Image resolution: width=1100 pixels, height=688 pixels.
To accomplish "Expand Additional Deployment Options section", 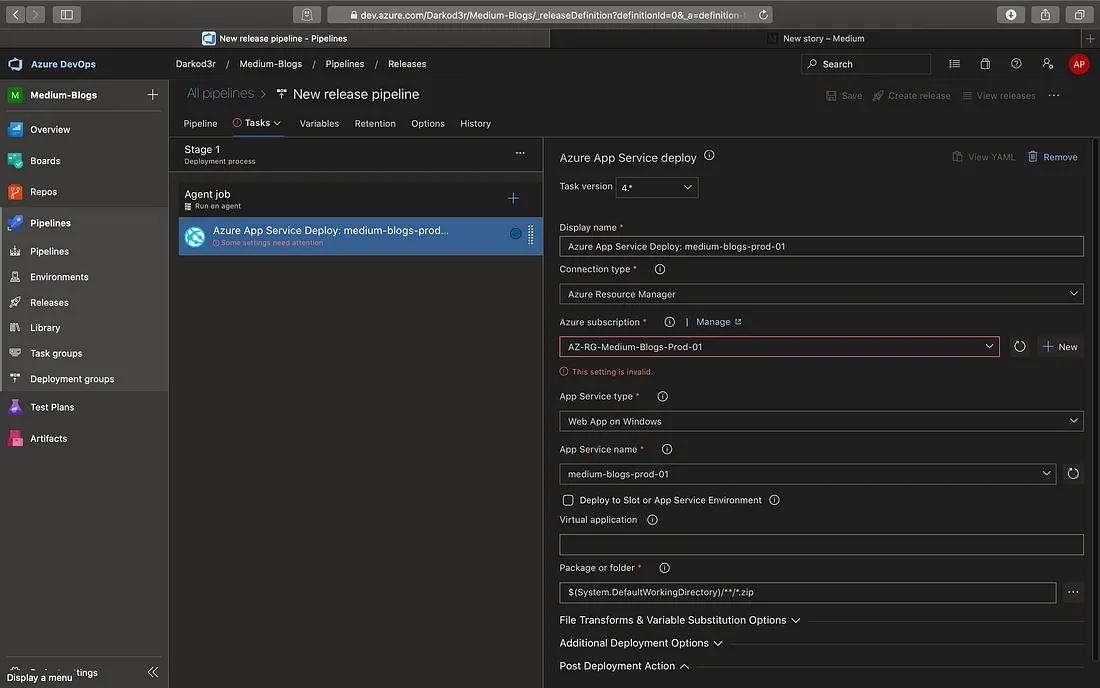I will click(640, 643).
